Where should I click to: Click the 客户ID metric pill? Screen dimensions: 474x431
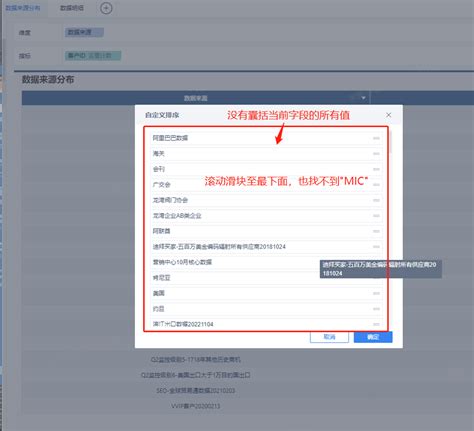coord(93,56)
